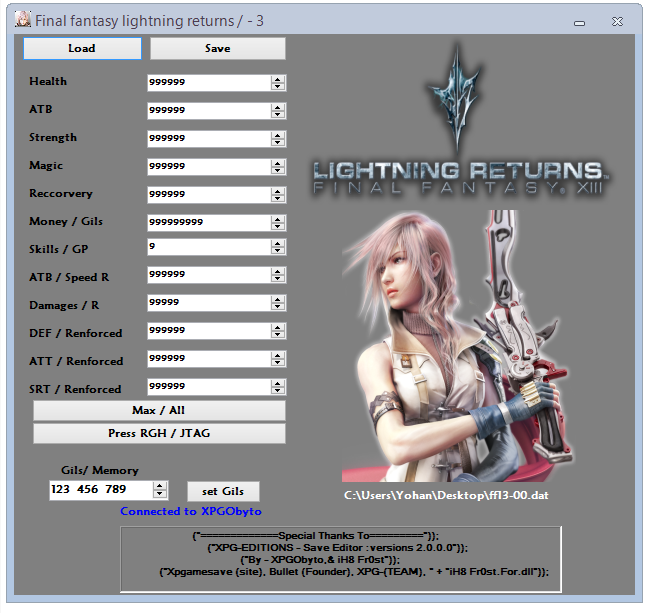
Task: Increase Gils/ Memory spinner value
Action: coord(160,485)
